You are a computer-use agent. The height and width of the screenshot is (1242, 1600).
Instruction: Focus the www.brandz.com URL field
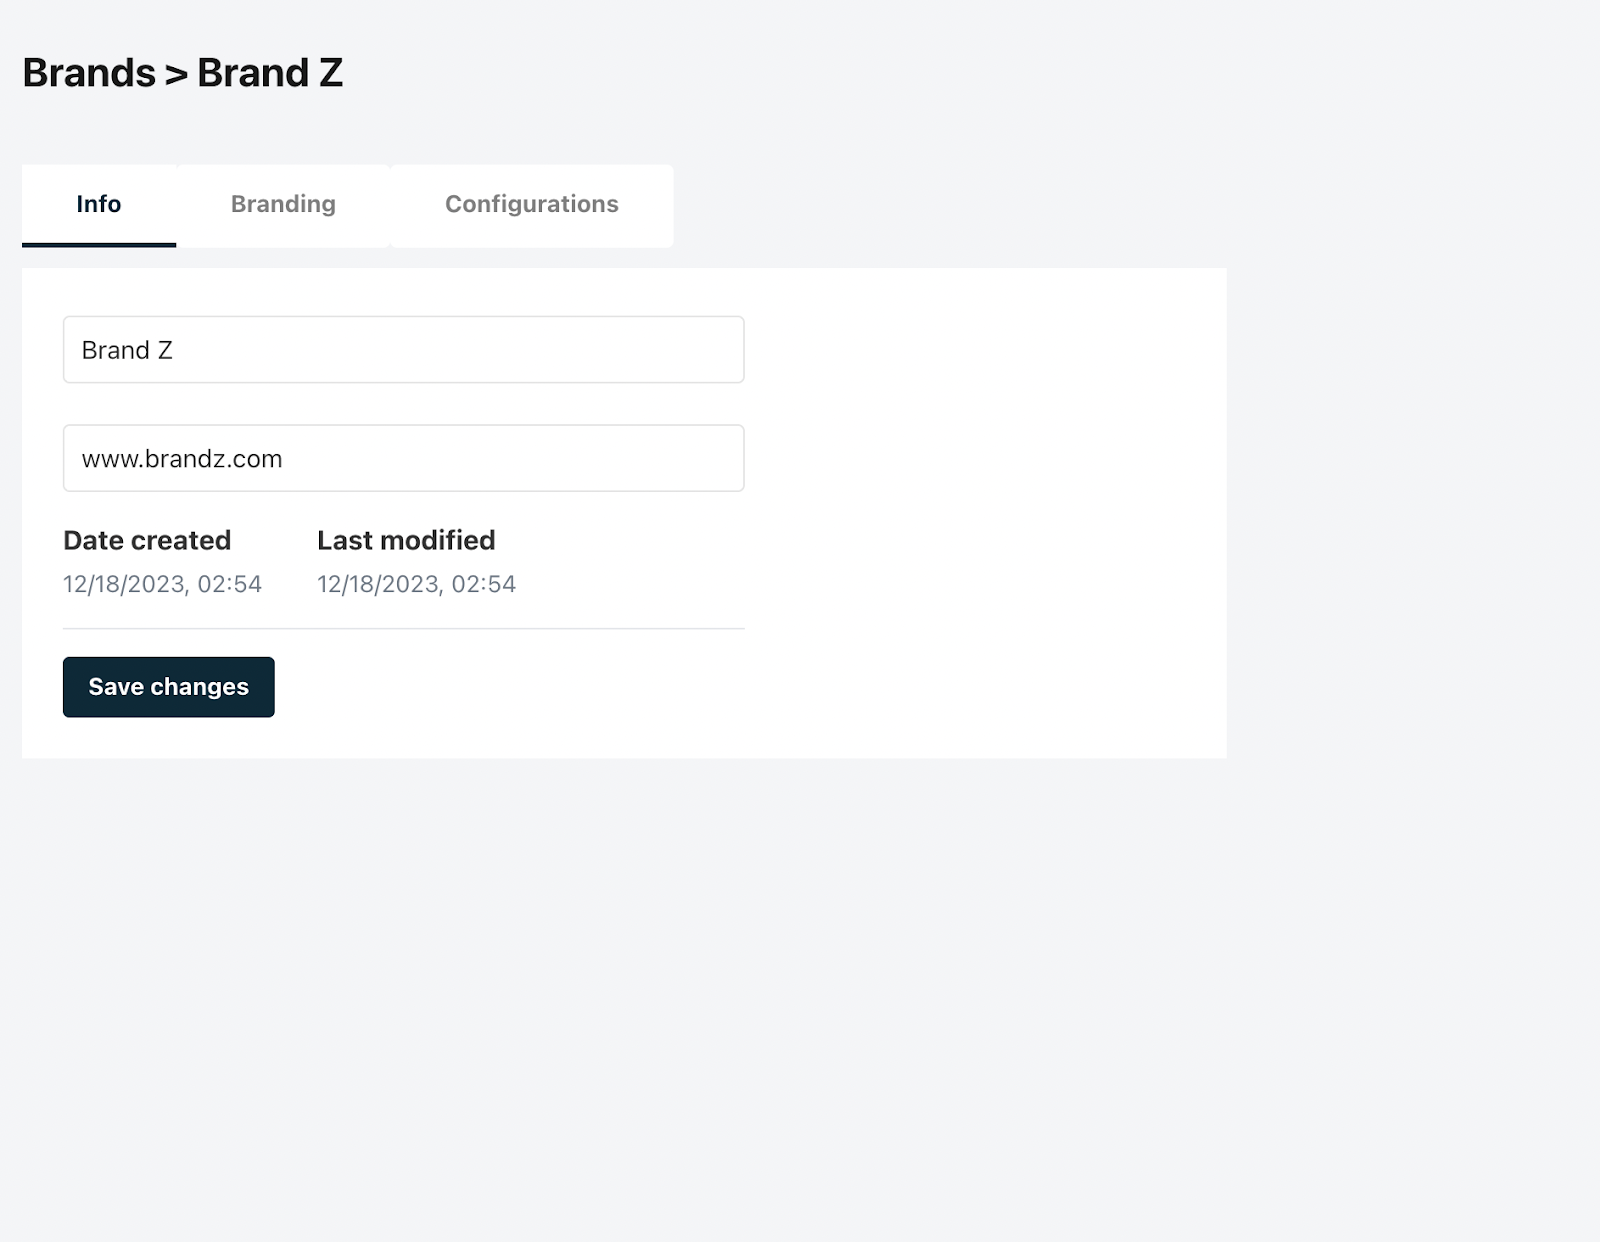pos(403,458)
